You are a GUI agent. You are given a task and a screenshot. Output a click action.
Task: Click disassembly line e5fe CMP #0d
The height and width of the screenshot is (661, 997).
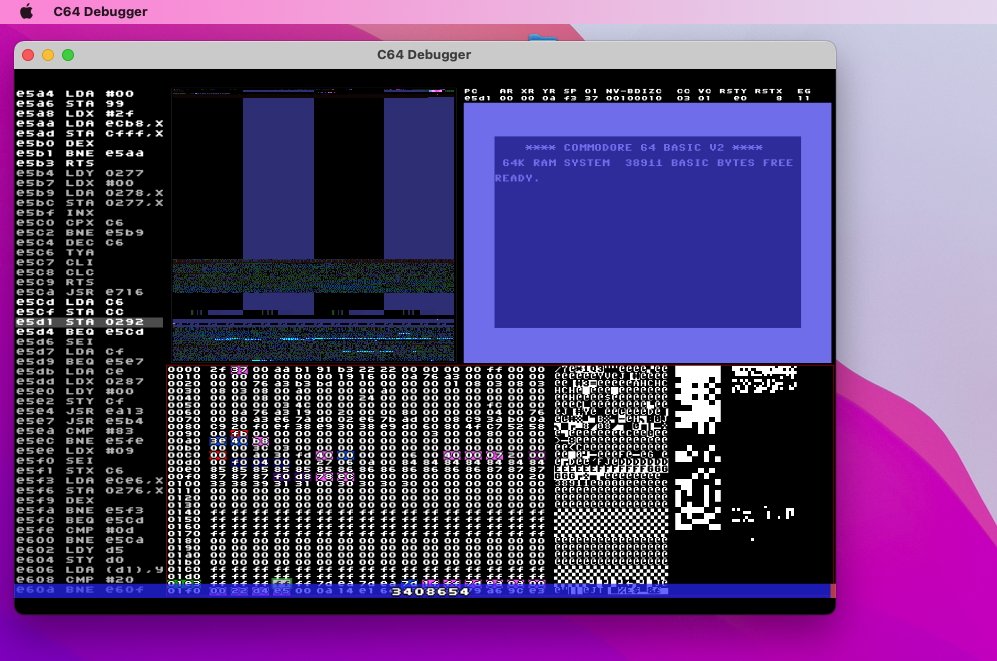tap(75, 530)
